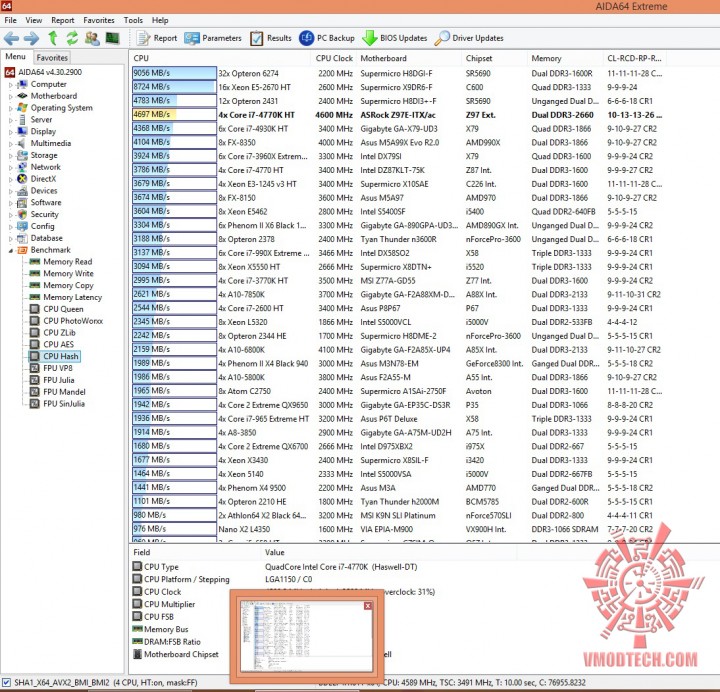Sort by the Memory column header
The image size is (720, 692).
[565, 58]
